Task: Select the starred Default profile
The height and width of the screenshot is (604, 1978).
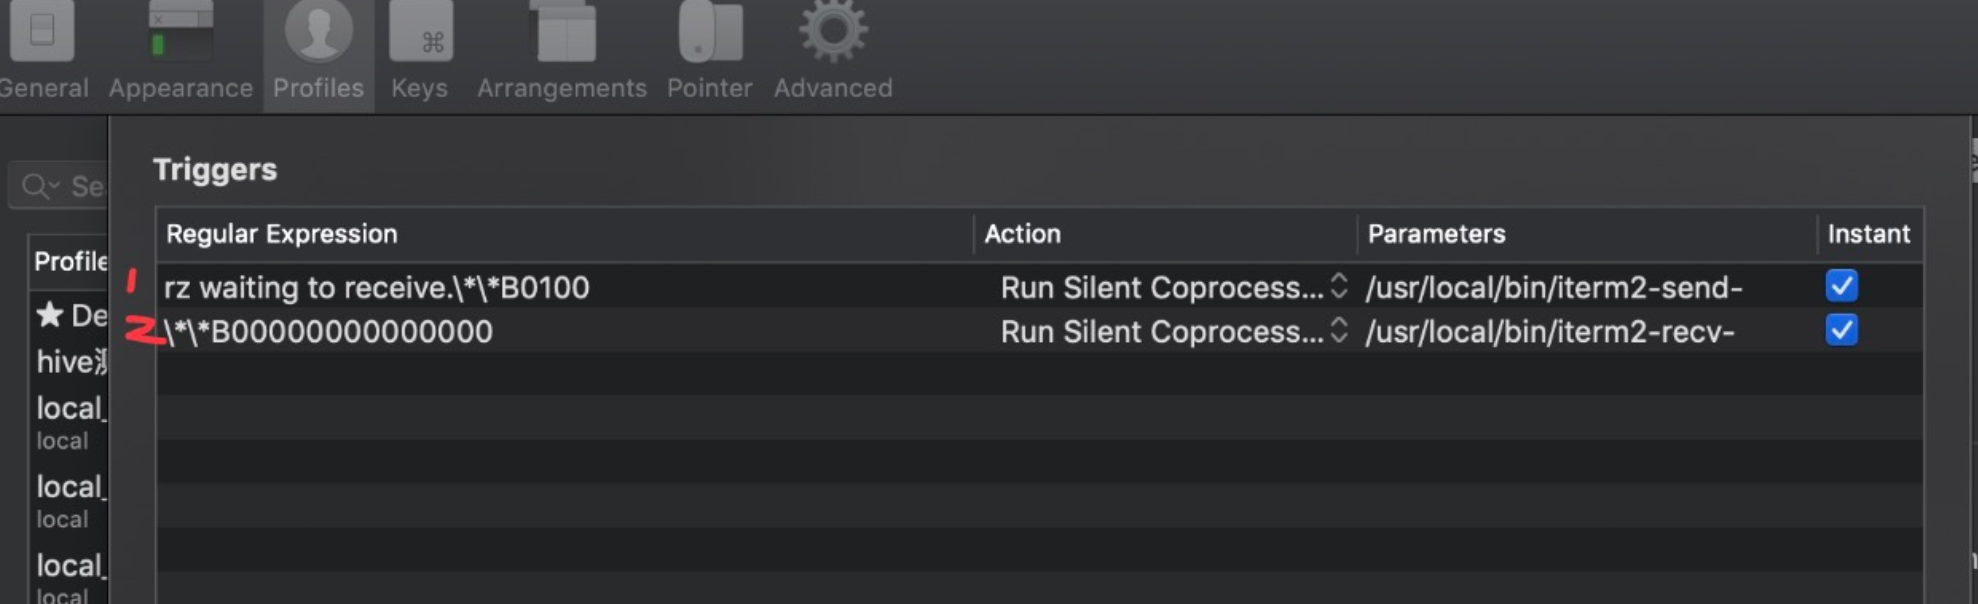Action: 72,316
